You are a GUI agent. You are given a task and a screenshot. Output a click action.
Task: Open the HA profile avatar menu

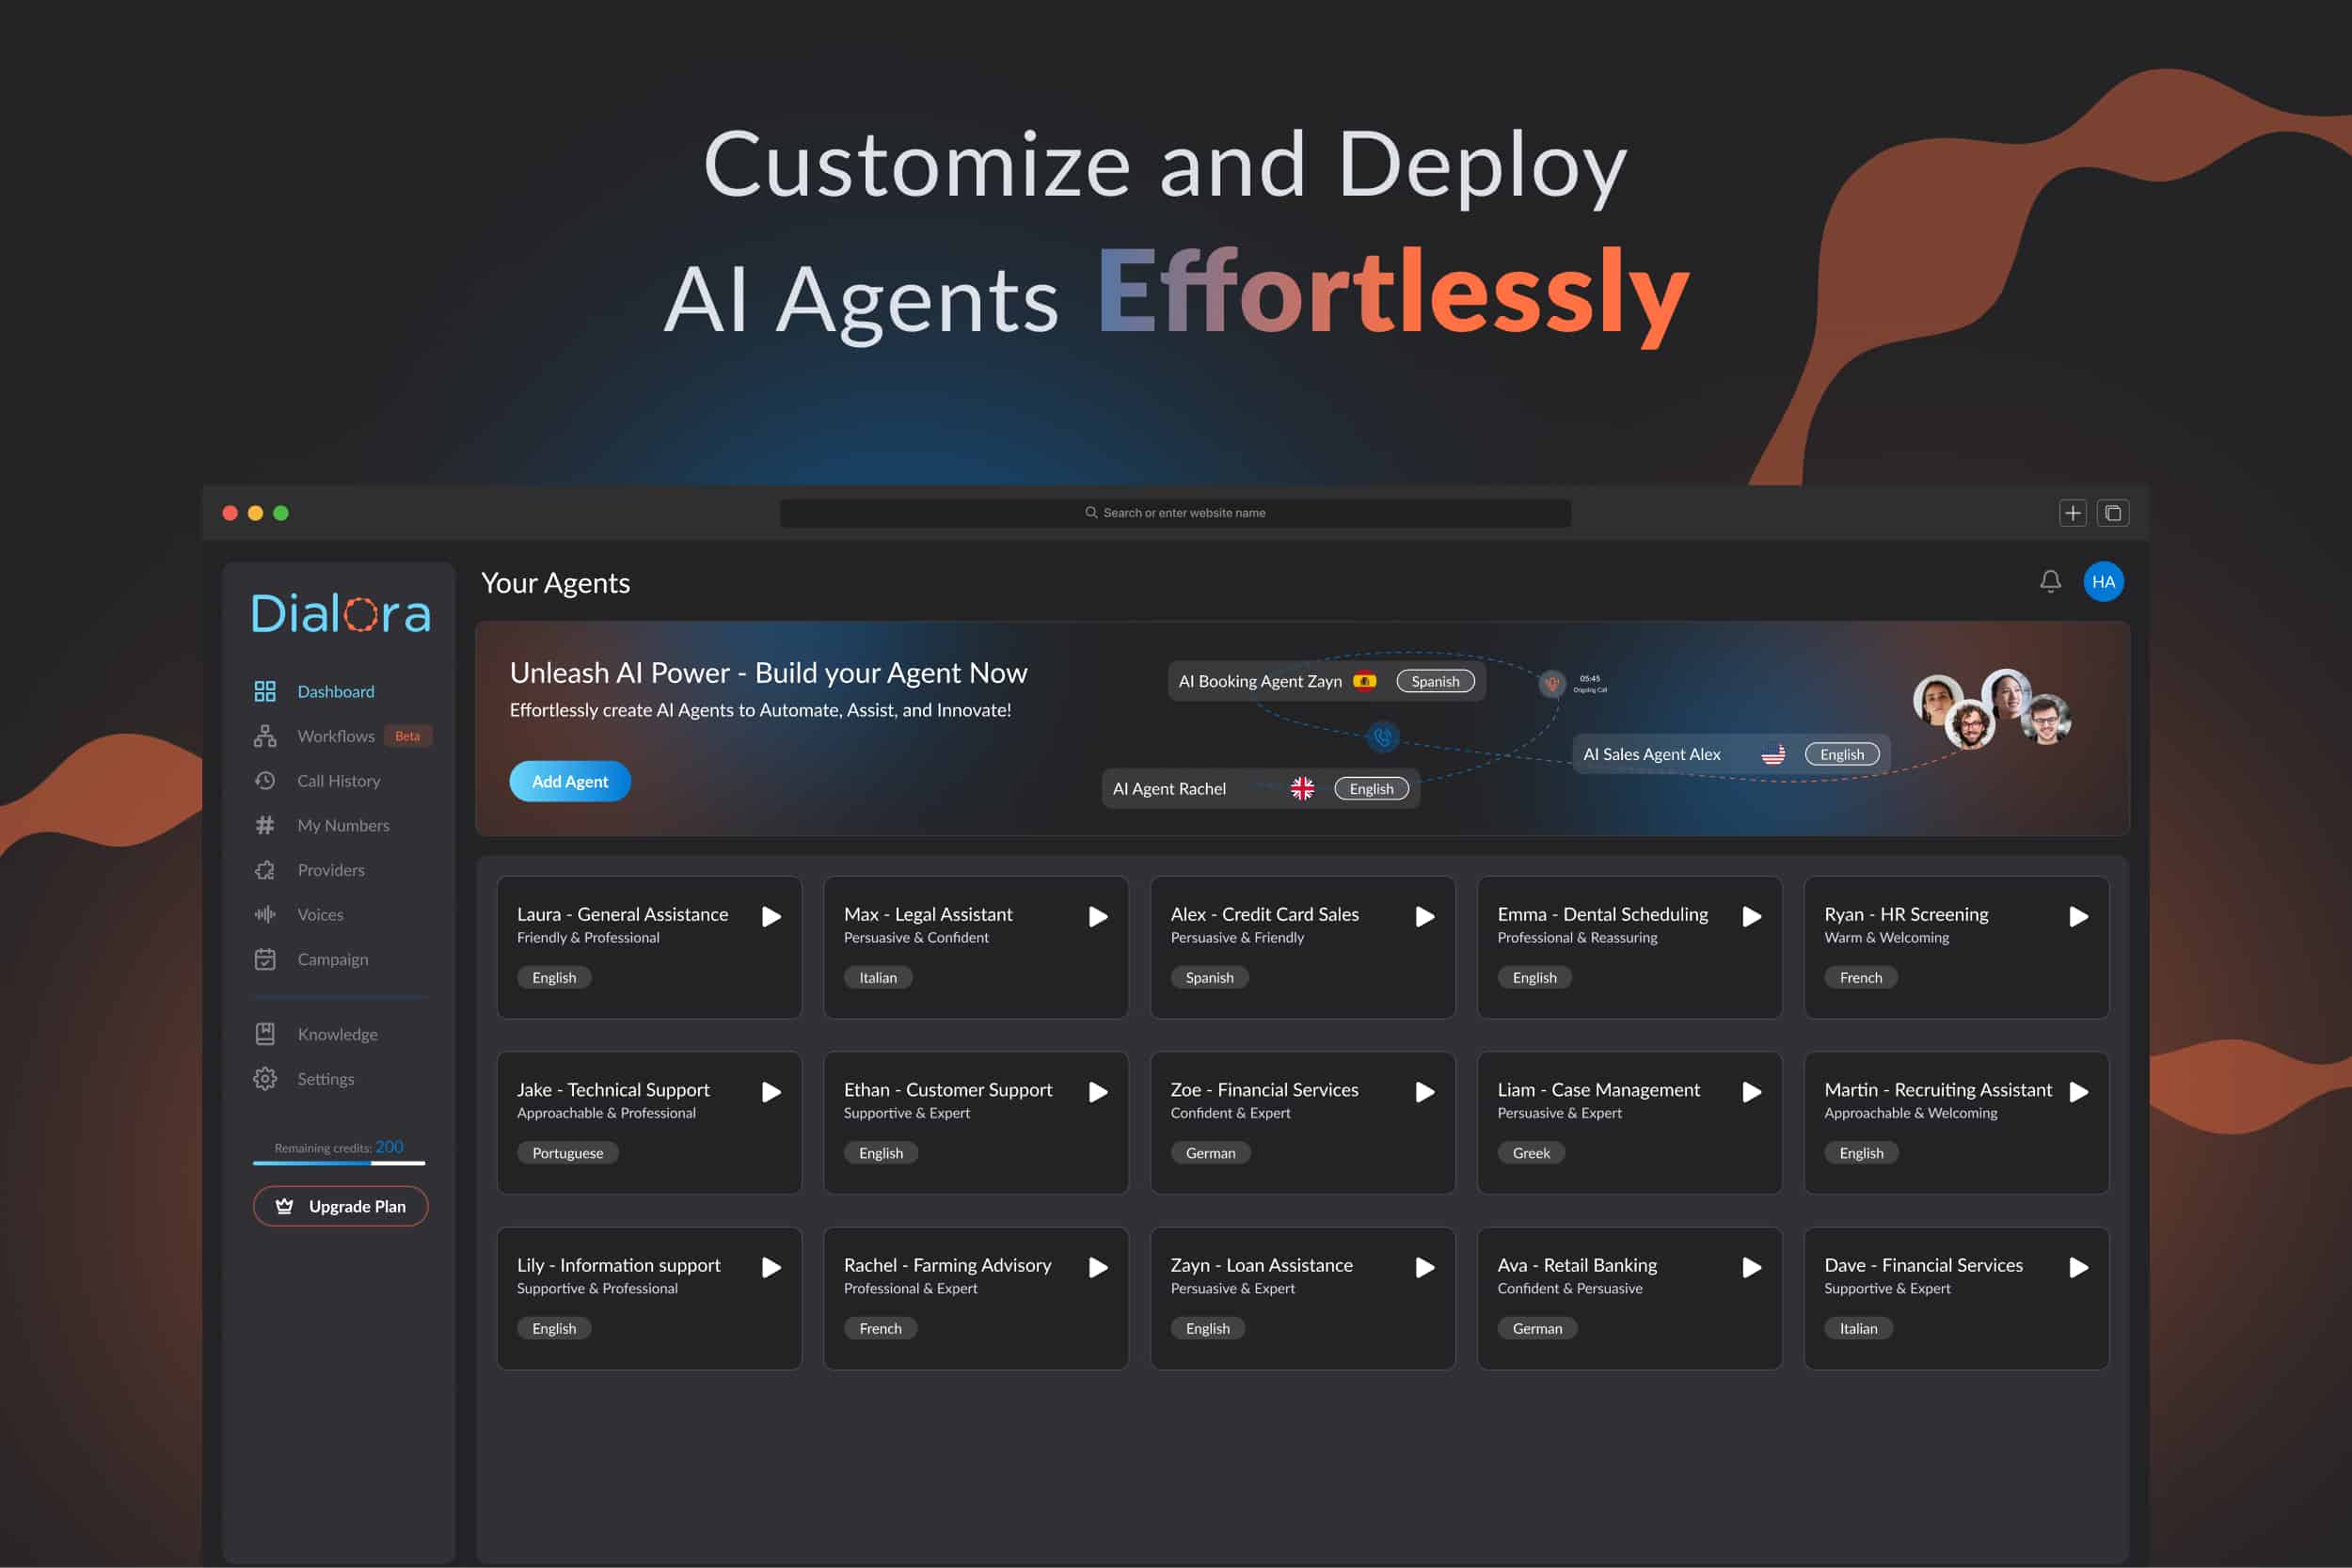pos(2105,581)
